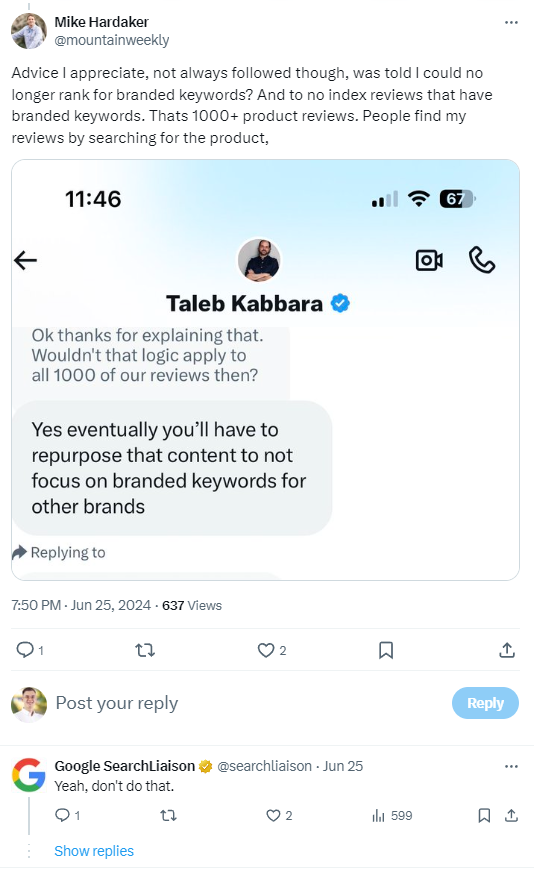The image size is (534, 871).
Task: View analytics showing 599 views on reply
Action: pos(392,815)
